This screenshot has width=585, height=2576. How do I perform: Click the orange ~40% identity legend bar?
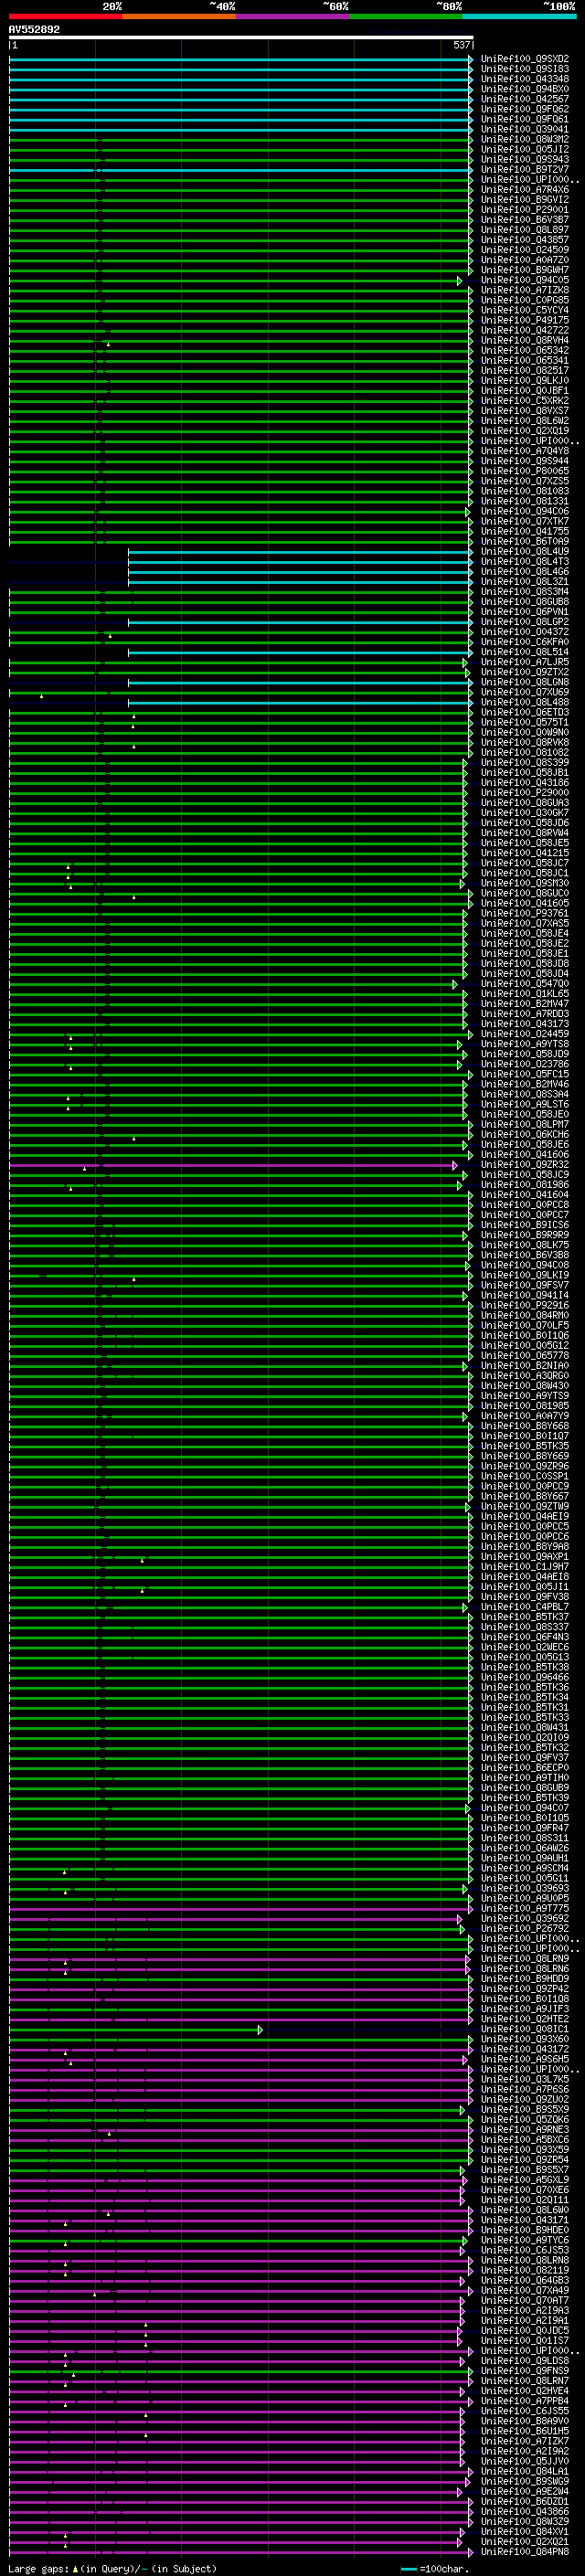(x=178, y=16)
